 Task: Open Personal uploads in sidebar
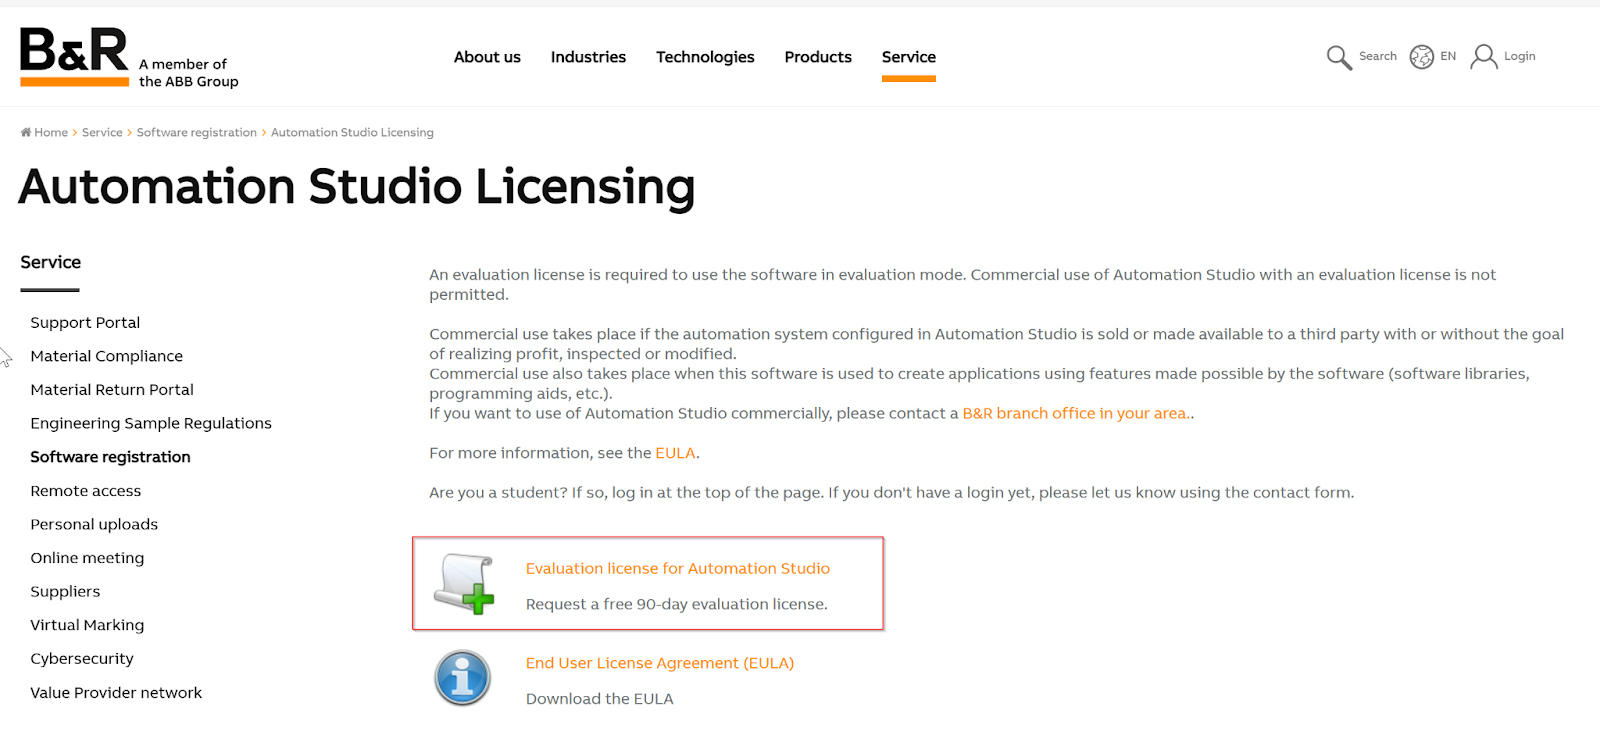click(94, 524)
